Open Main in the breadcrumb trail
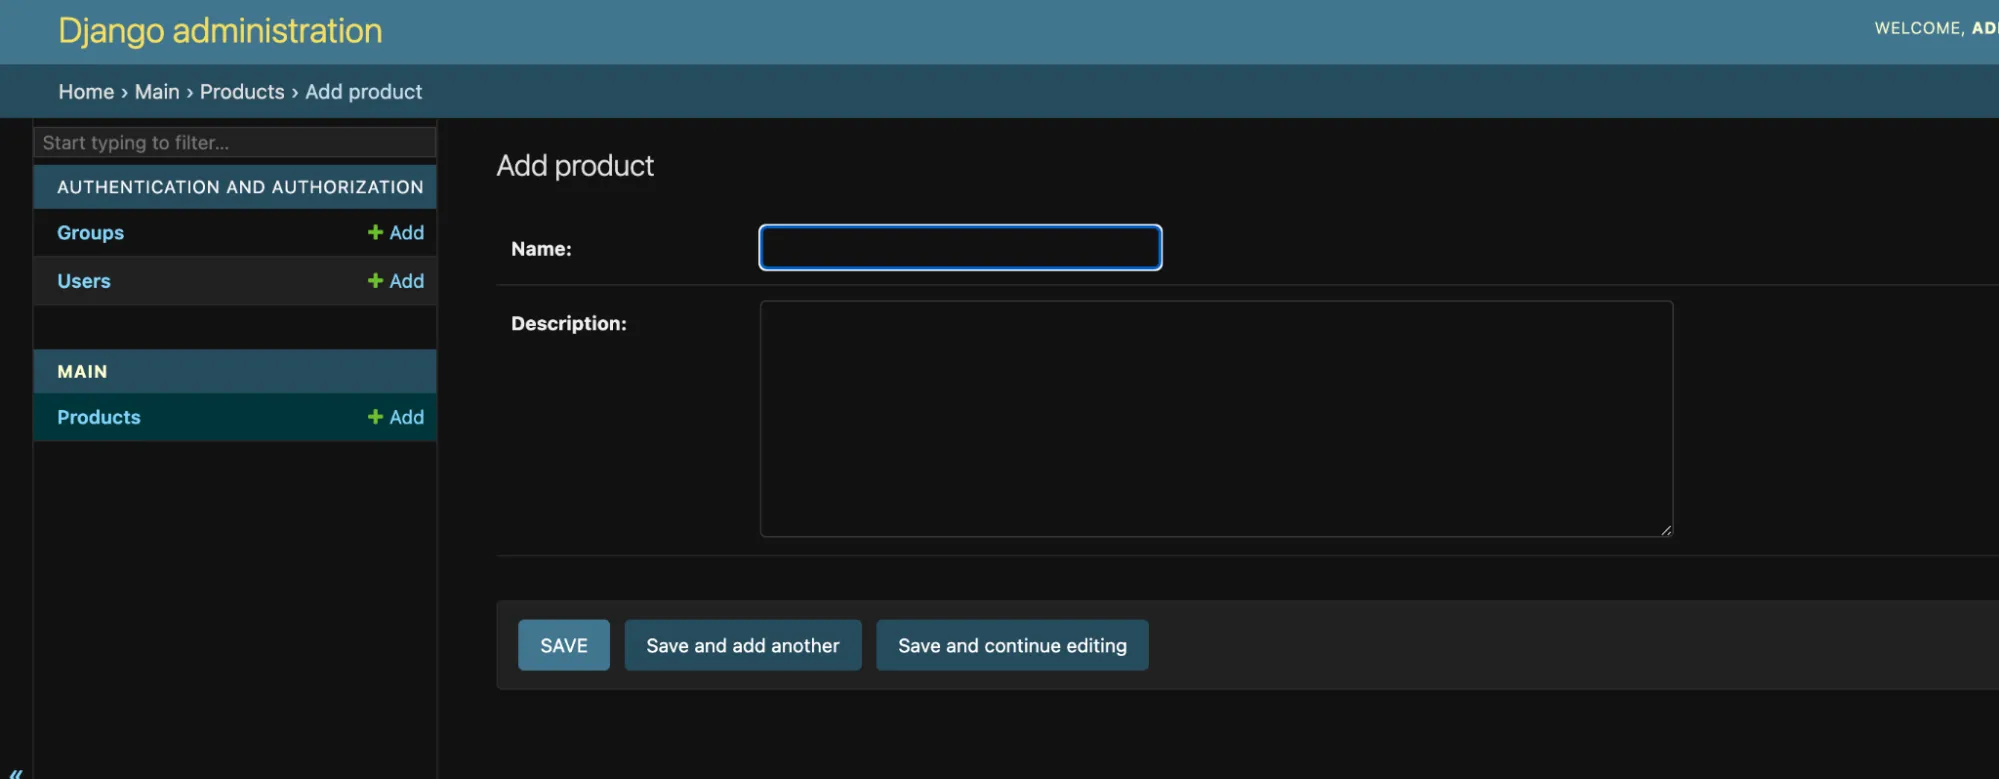This screenshot has height=779, width=1999. click(157, 92)
